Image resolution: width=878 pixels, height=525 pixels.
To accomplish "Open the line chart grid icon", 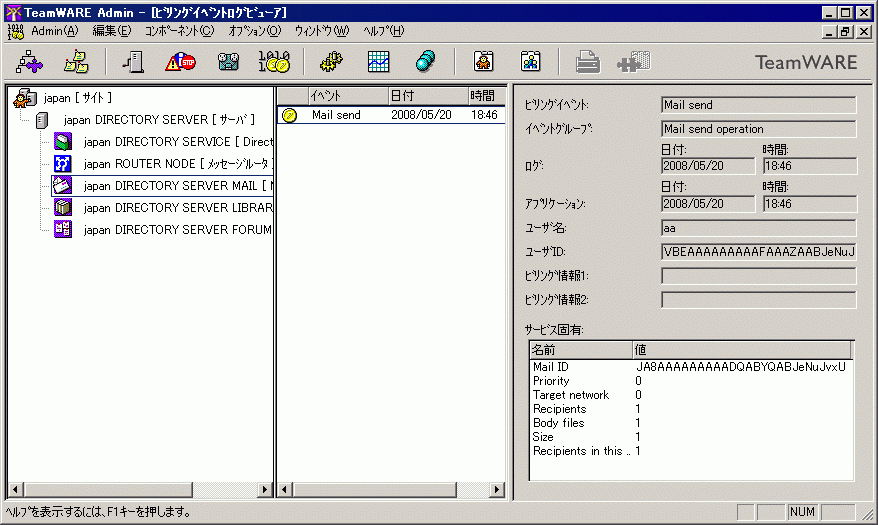I will 379,62.
